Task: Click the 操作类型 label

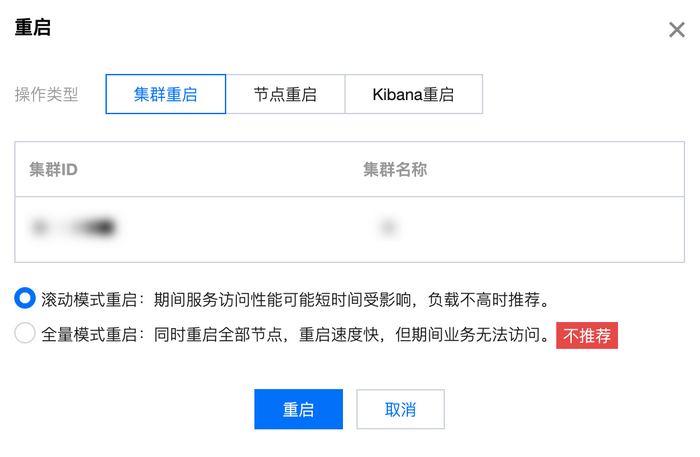Action: click(x=46, y=95)
